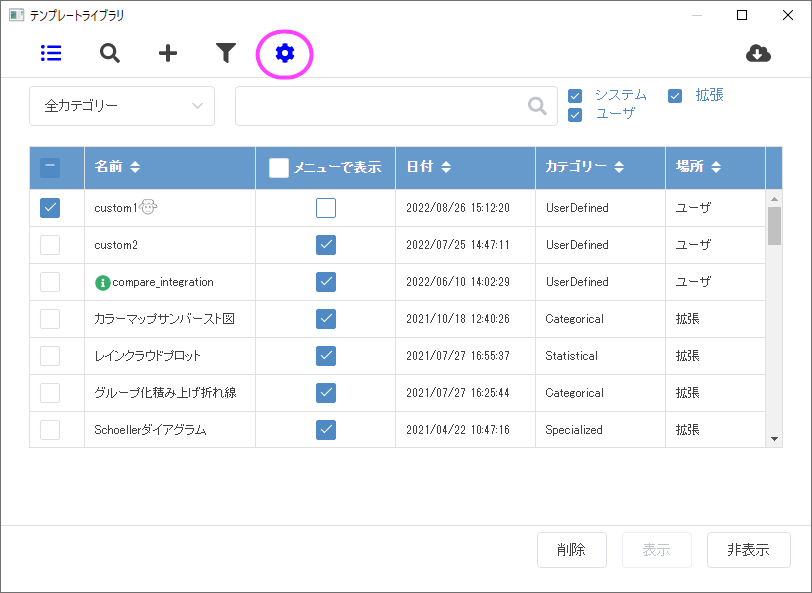Toggle the システム checkbox

[x=575, y=96]
